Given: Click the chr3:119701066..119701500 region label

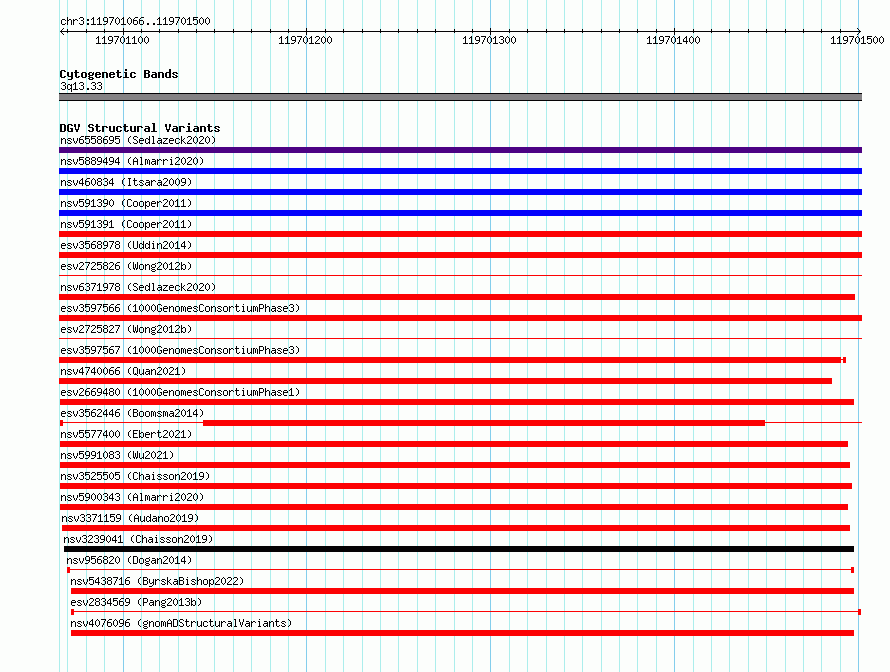Looking at the screenshot, I should click(x=135, y=21).
